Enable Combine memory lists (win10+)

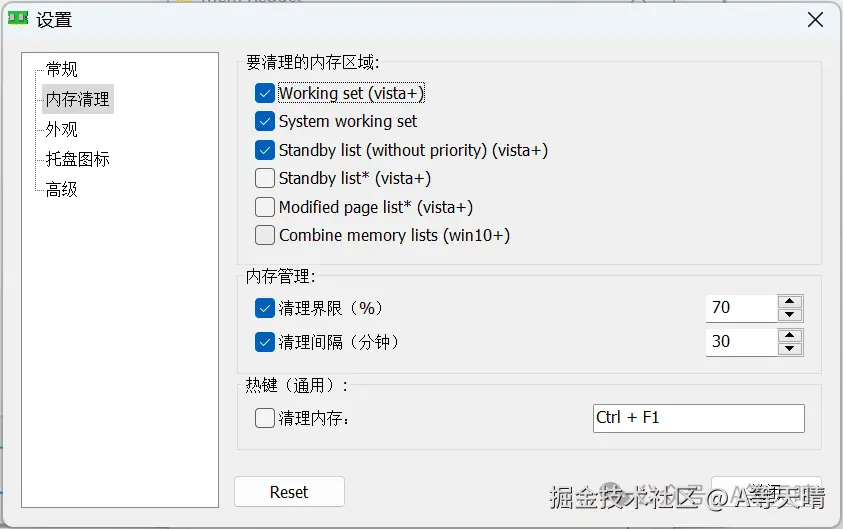tap(265, 236)
